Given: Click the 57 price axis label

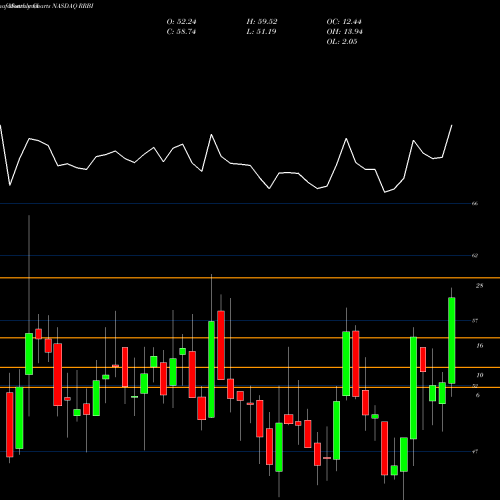Looking at the screenshot, I should point(475,321).
